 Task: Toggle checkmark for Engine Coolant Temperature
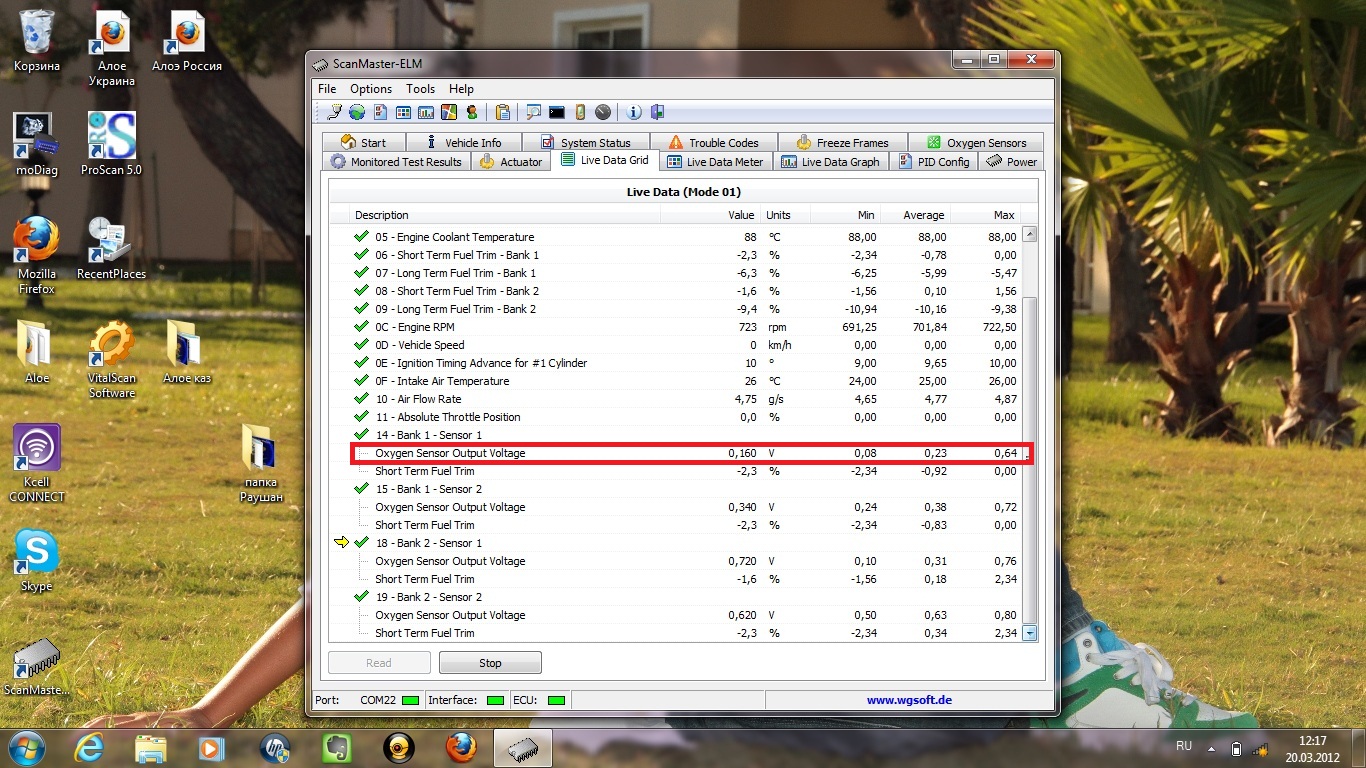[x=361, y=237]
